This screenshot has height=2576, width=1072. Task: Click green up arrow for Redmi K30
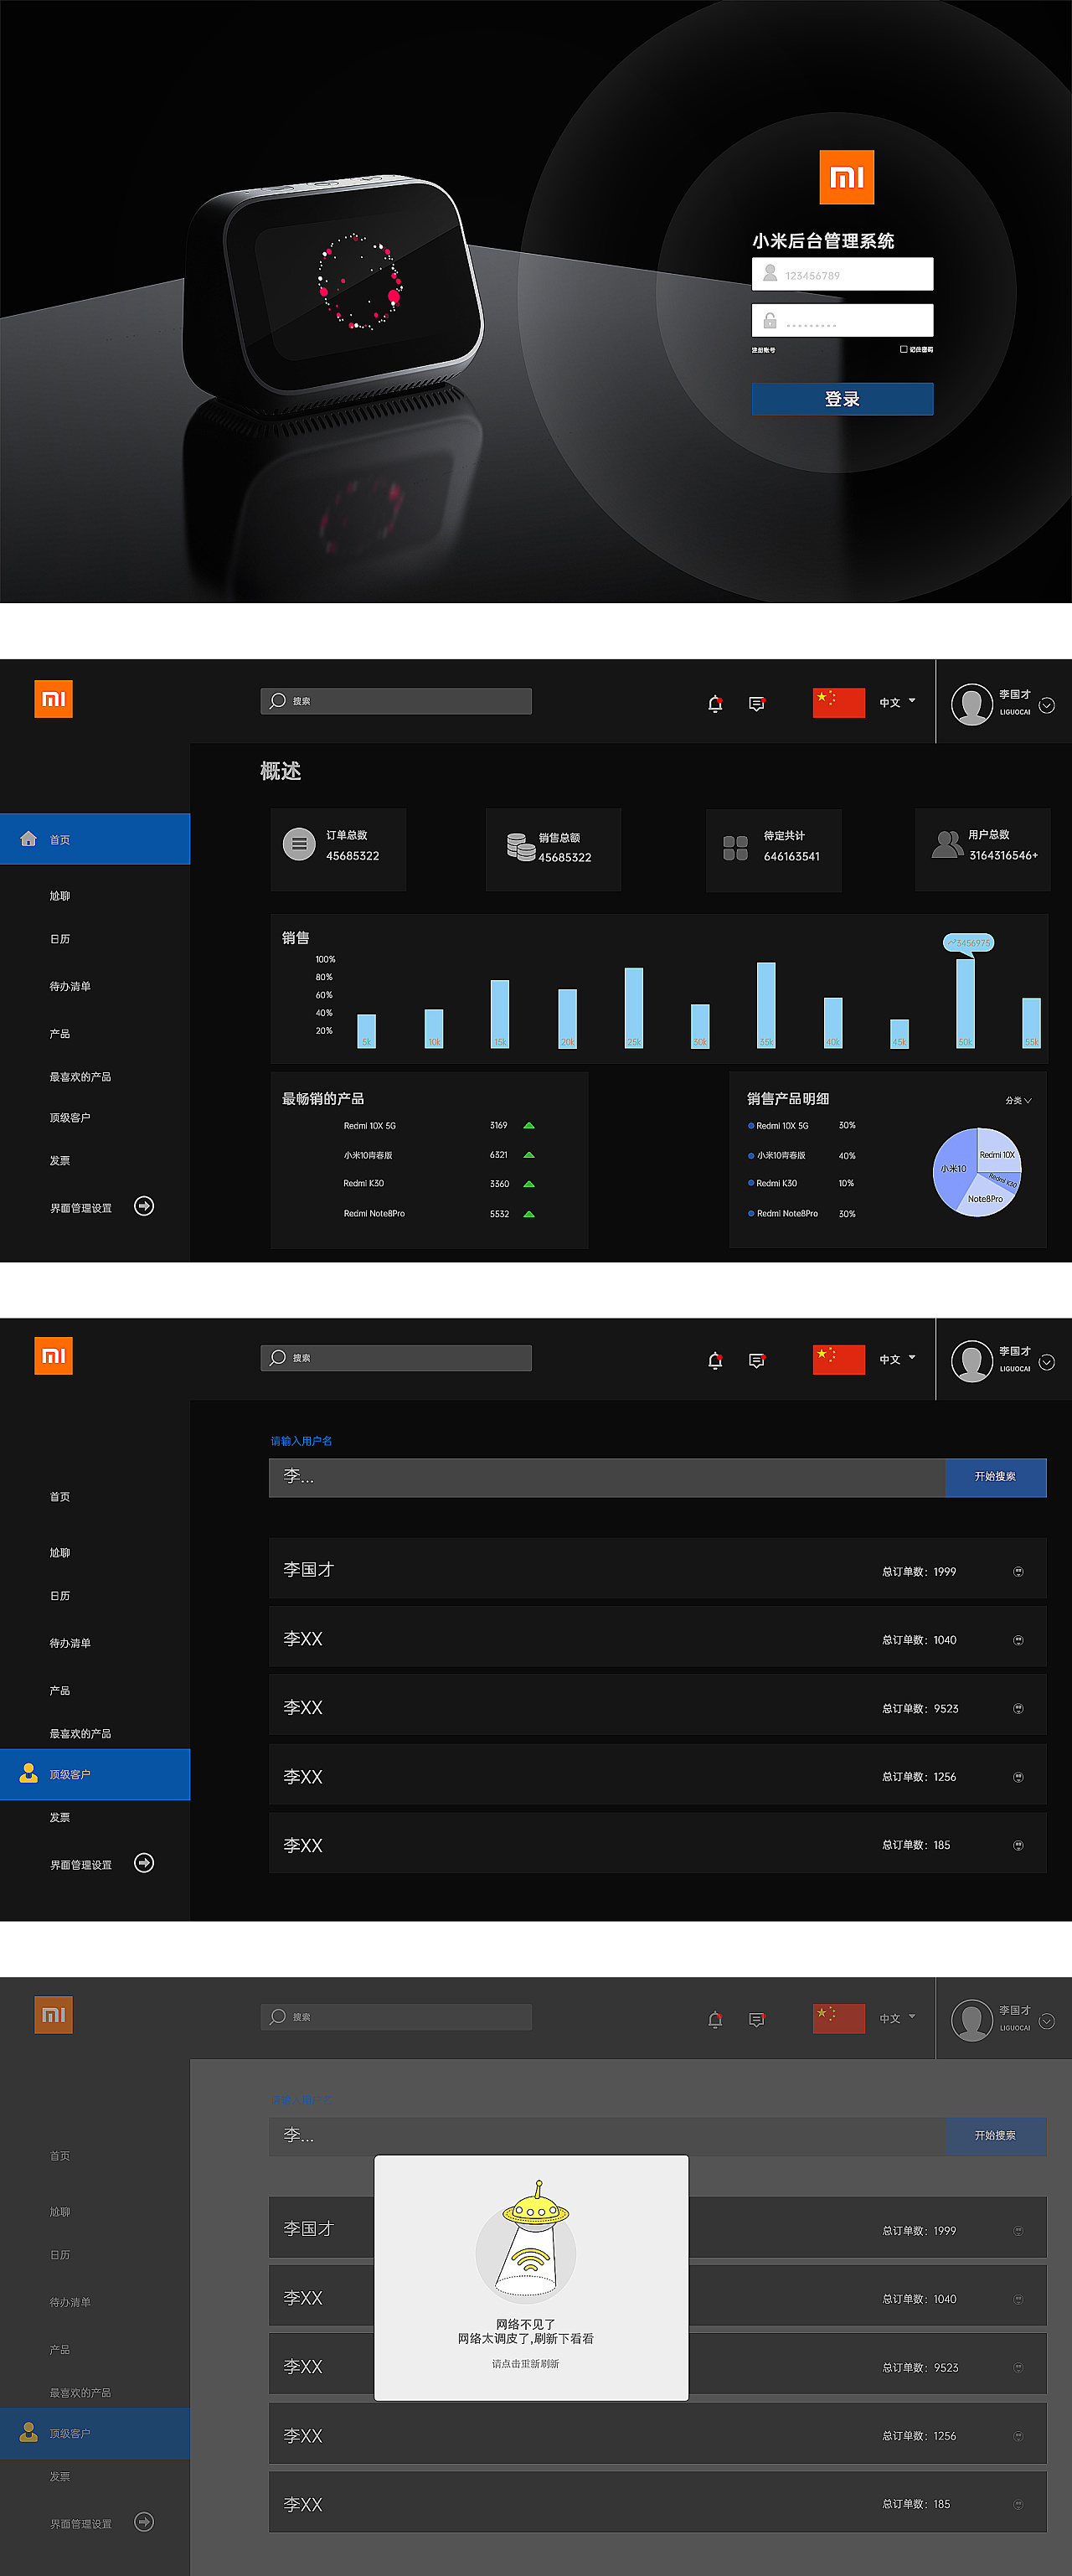click(x=529, y=1184)
